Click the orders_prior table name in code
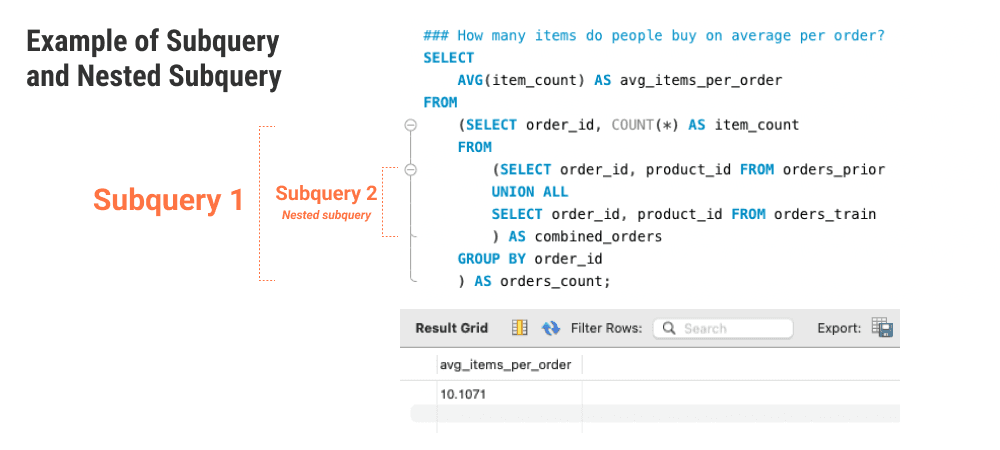The image size is (1000, 450). [x=834, y=170]
